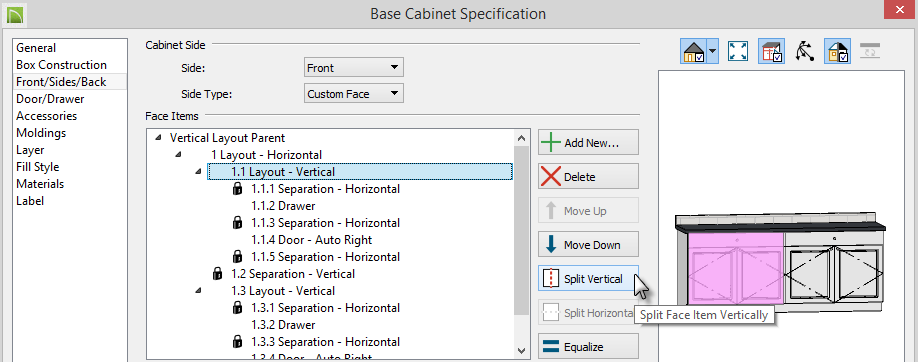Click the Face Items scrollbar thumb

click(521, 231)
